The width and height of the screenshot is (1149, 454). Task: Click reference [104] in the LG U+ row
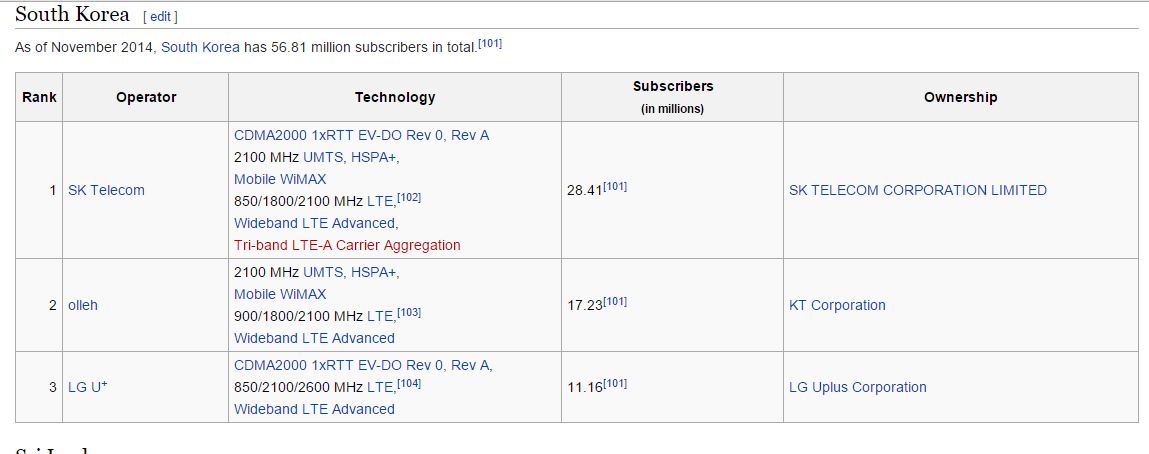tap(409, 384)
